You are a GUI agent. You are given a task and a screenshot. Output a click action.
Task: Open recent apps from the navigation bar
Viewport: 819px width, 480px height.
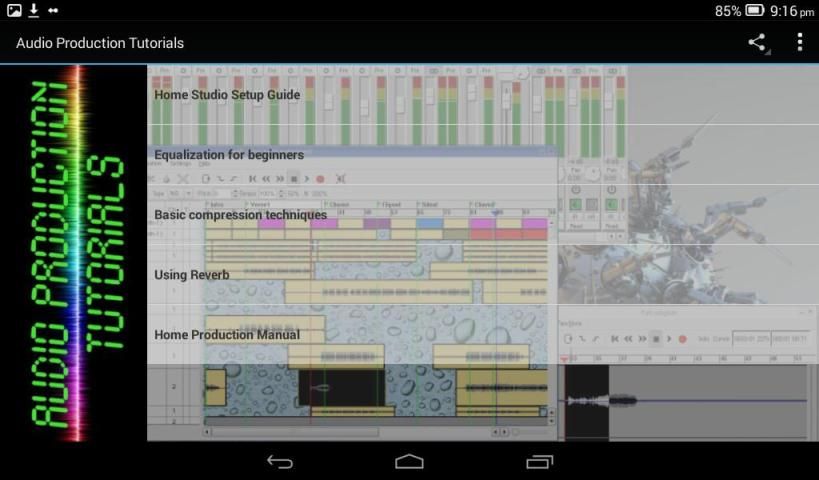click(539, 461)
